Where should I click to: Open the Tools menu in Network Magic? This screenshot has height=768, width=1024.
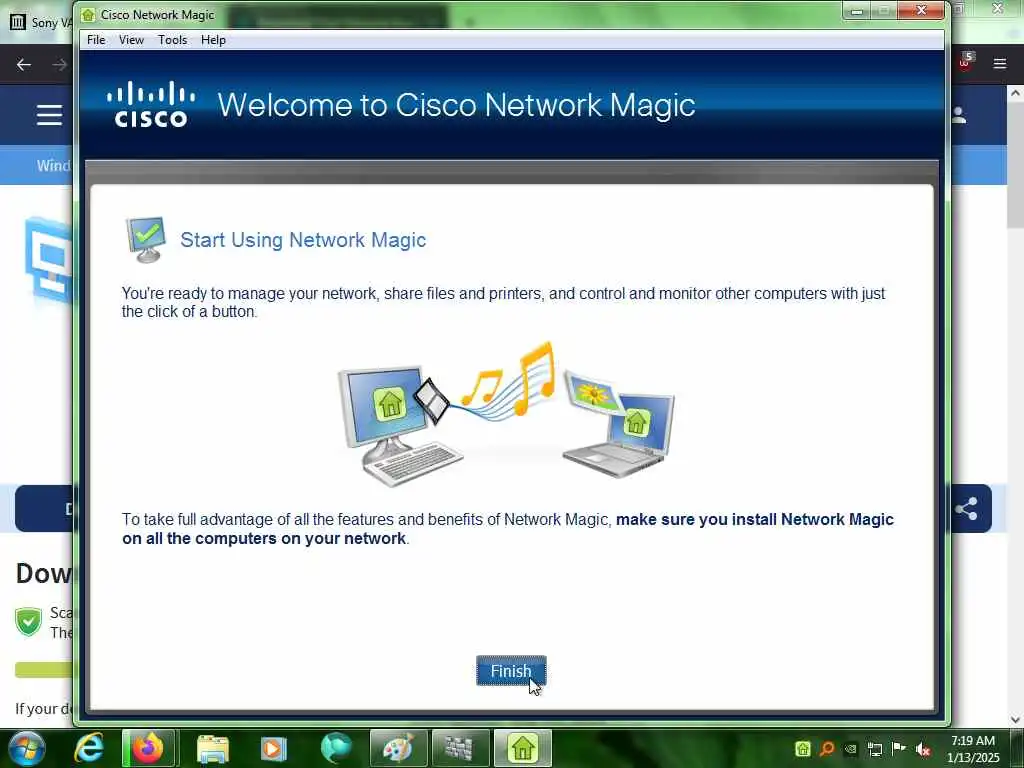point(172,40)
